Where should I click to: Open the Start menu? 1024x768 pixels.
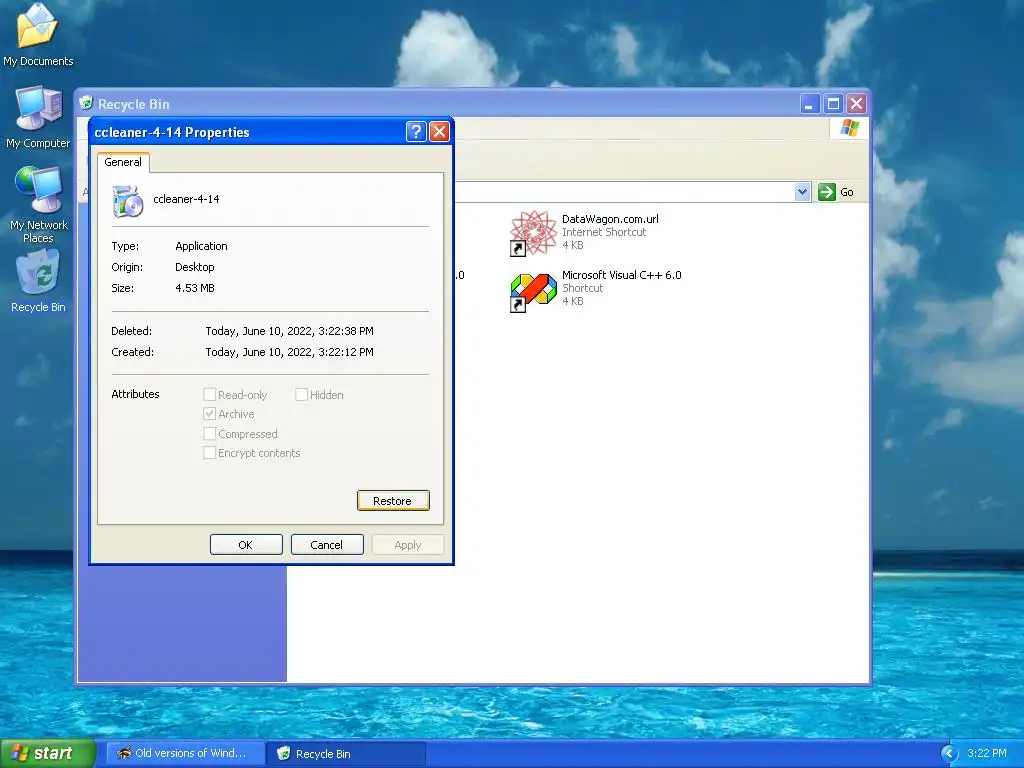(47, 753)
